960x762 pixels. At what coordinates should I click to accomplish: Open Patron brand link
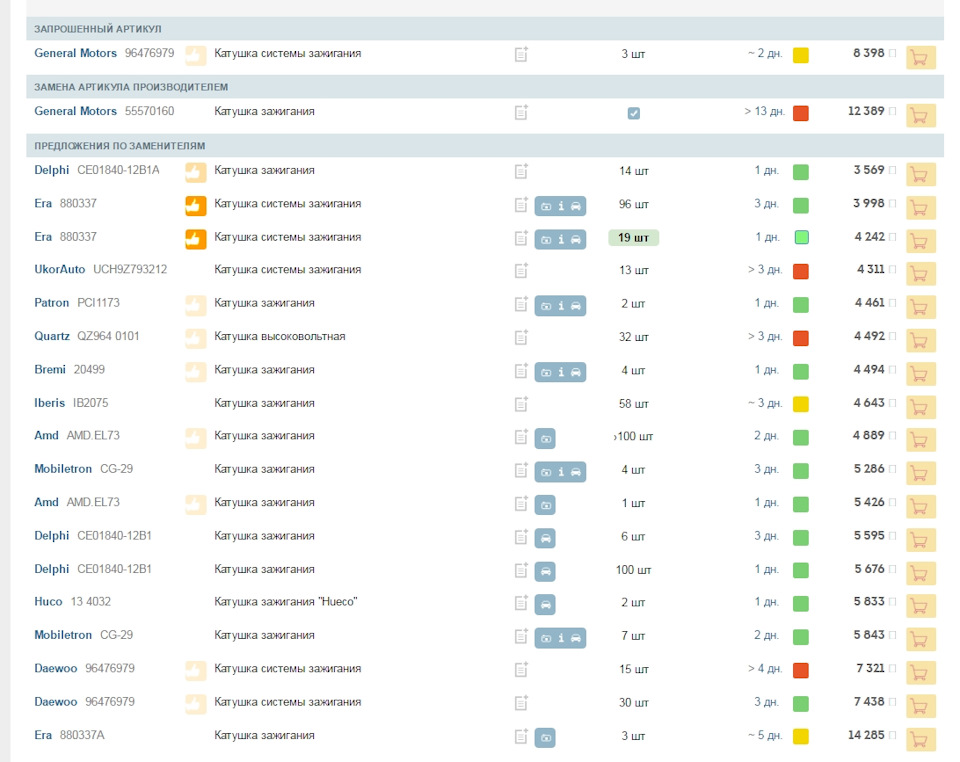pos(51,303)
